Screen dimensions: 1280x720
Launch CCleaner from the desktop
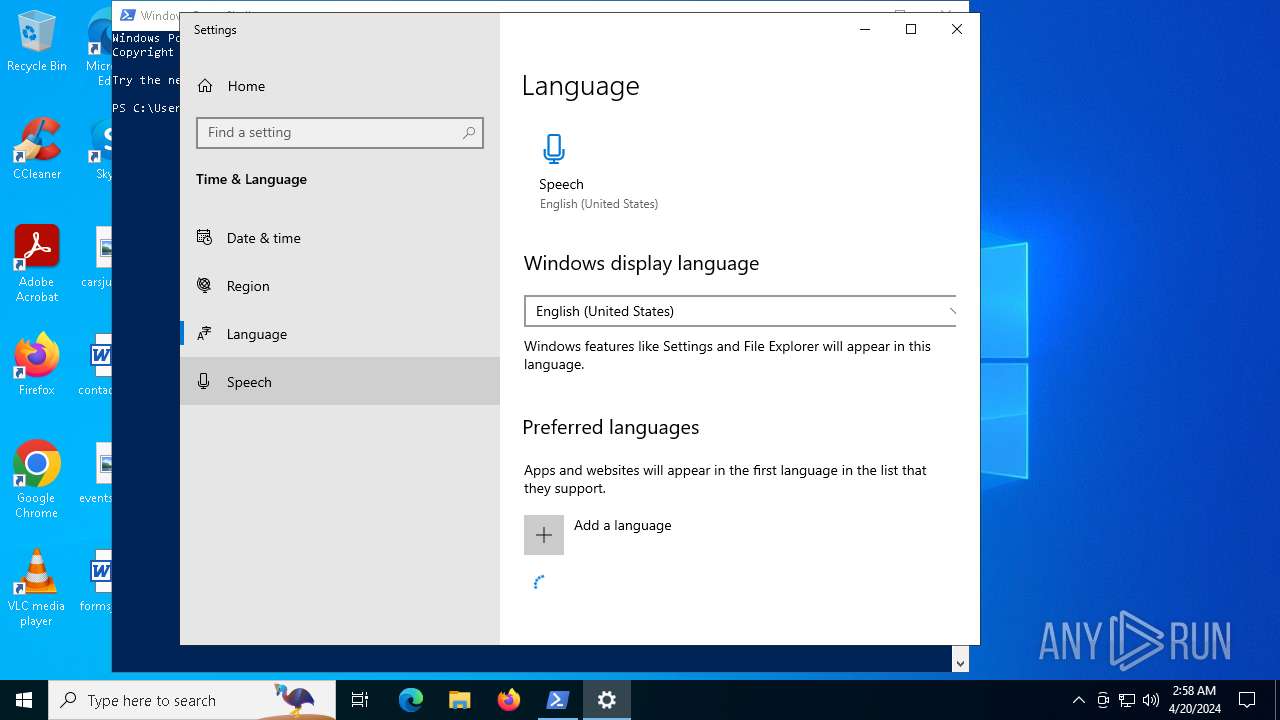(37, 149)
